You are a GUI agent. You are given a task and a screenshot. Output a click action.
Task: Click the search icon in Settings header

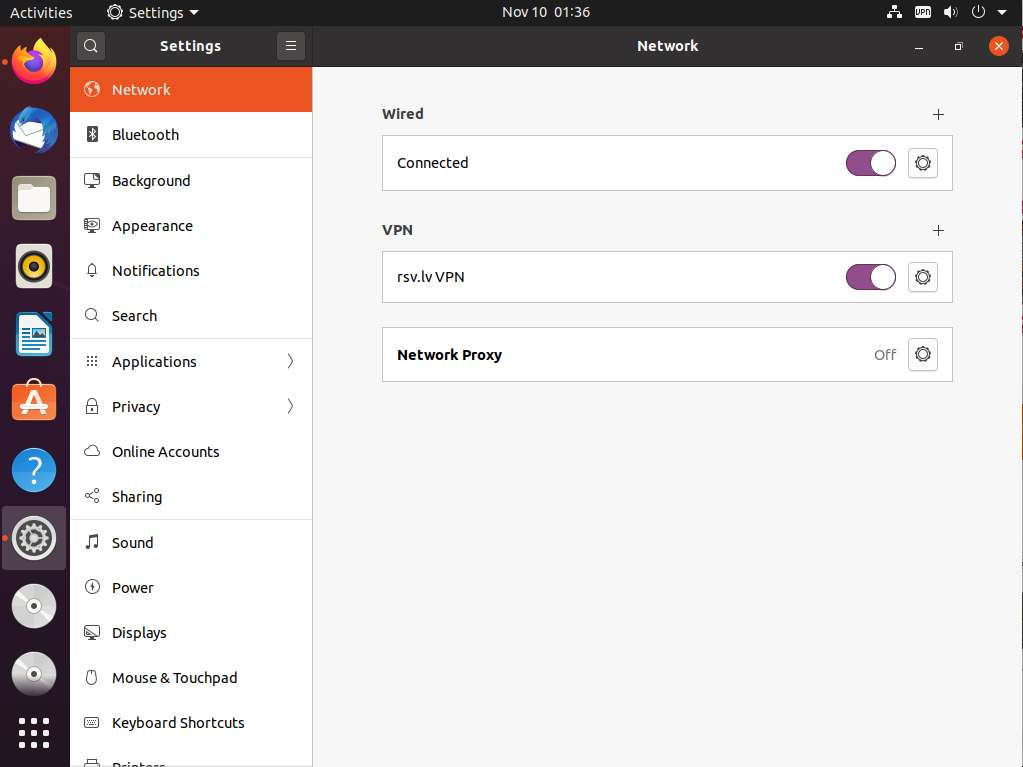[x=90, y=46]
